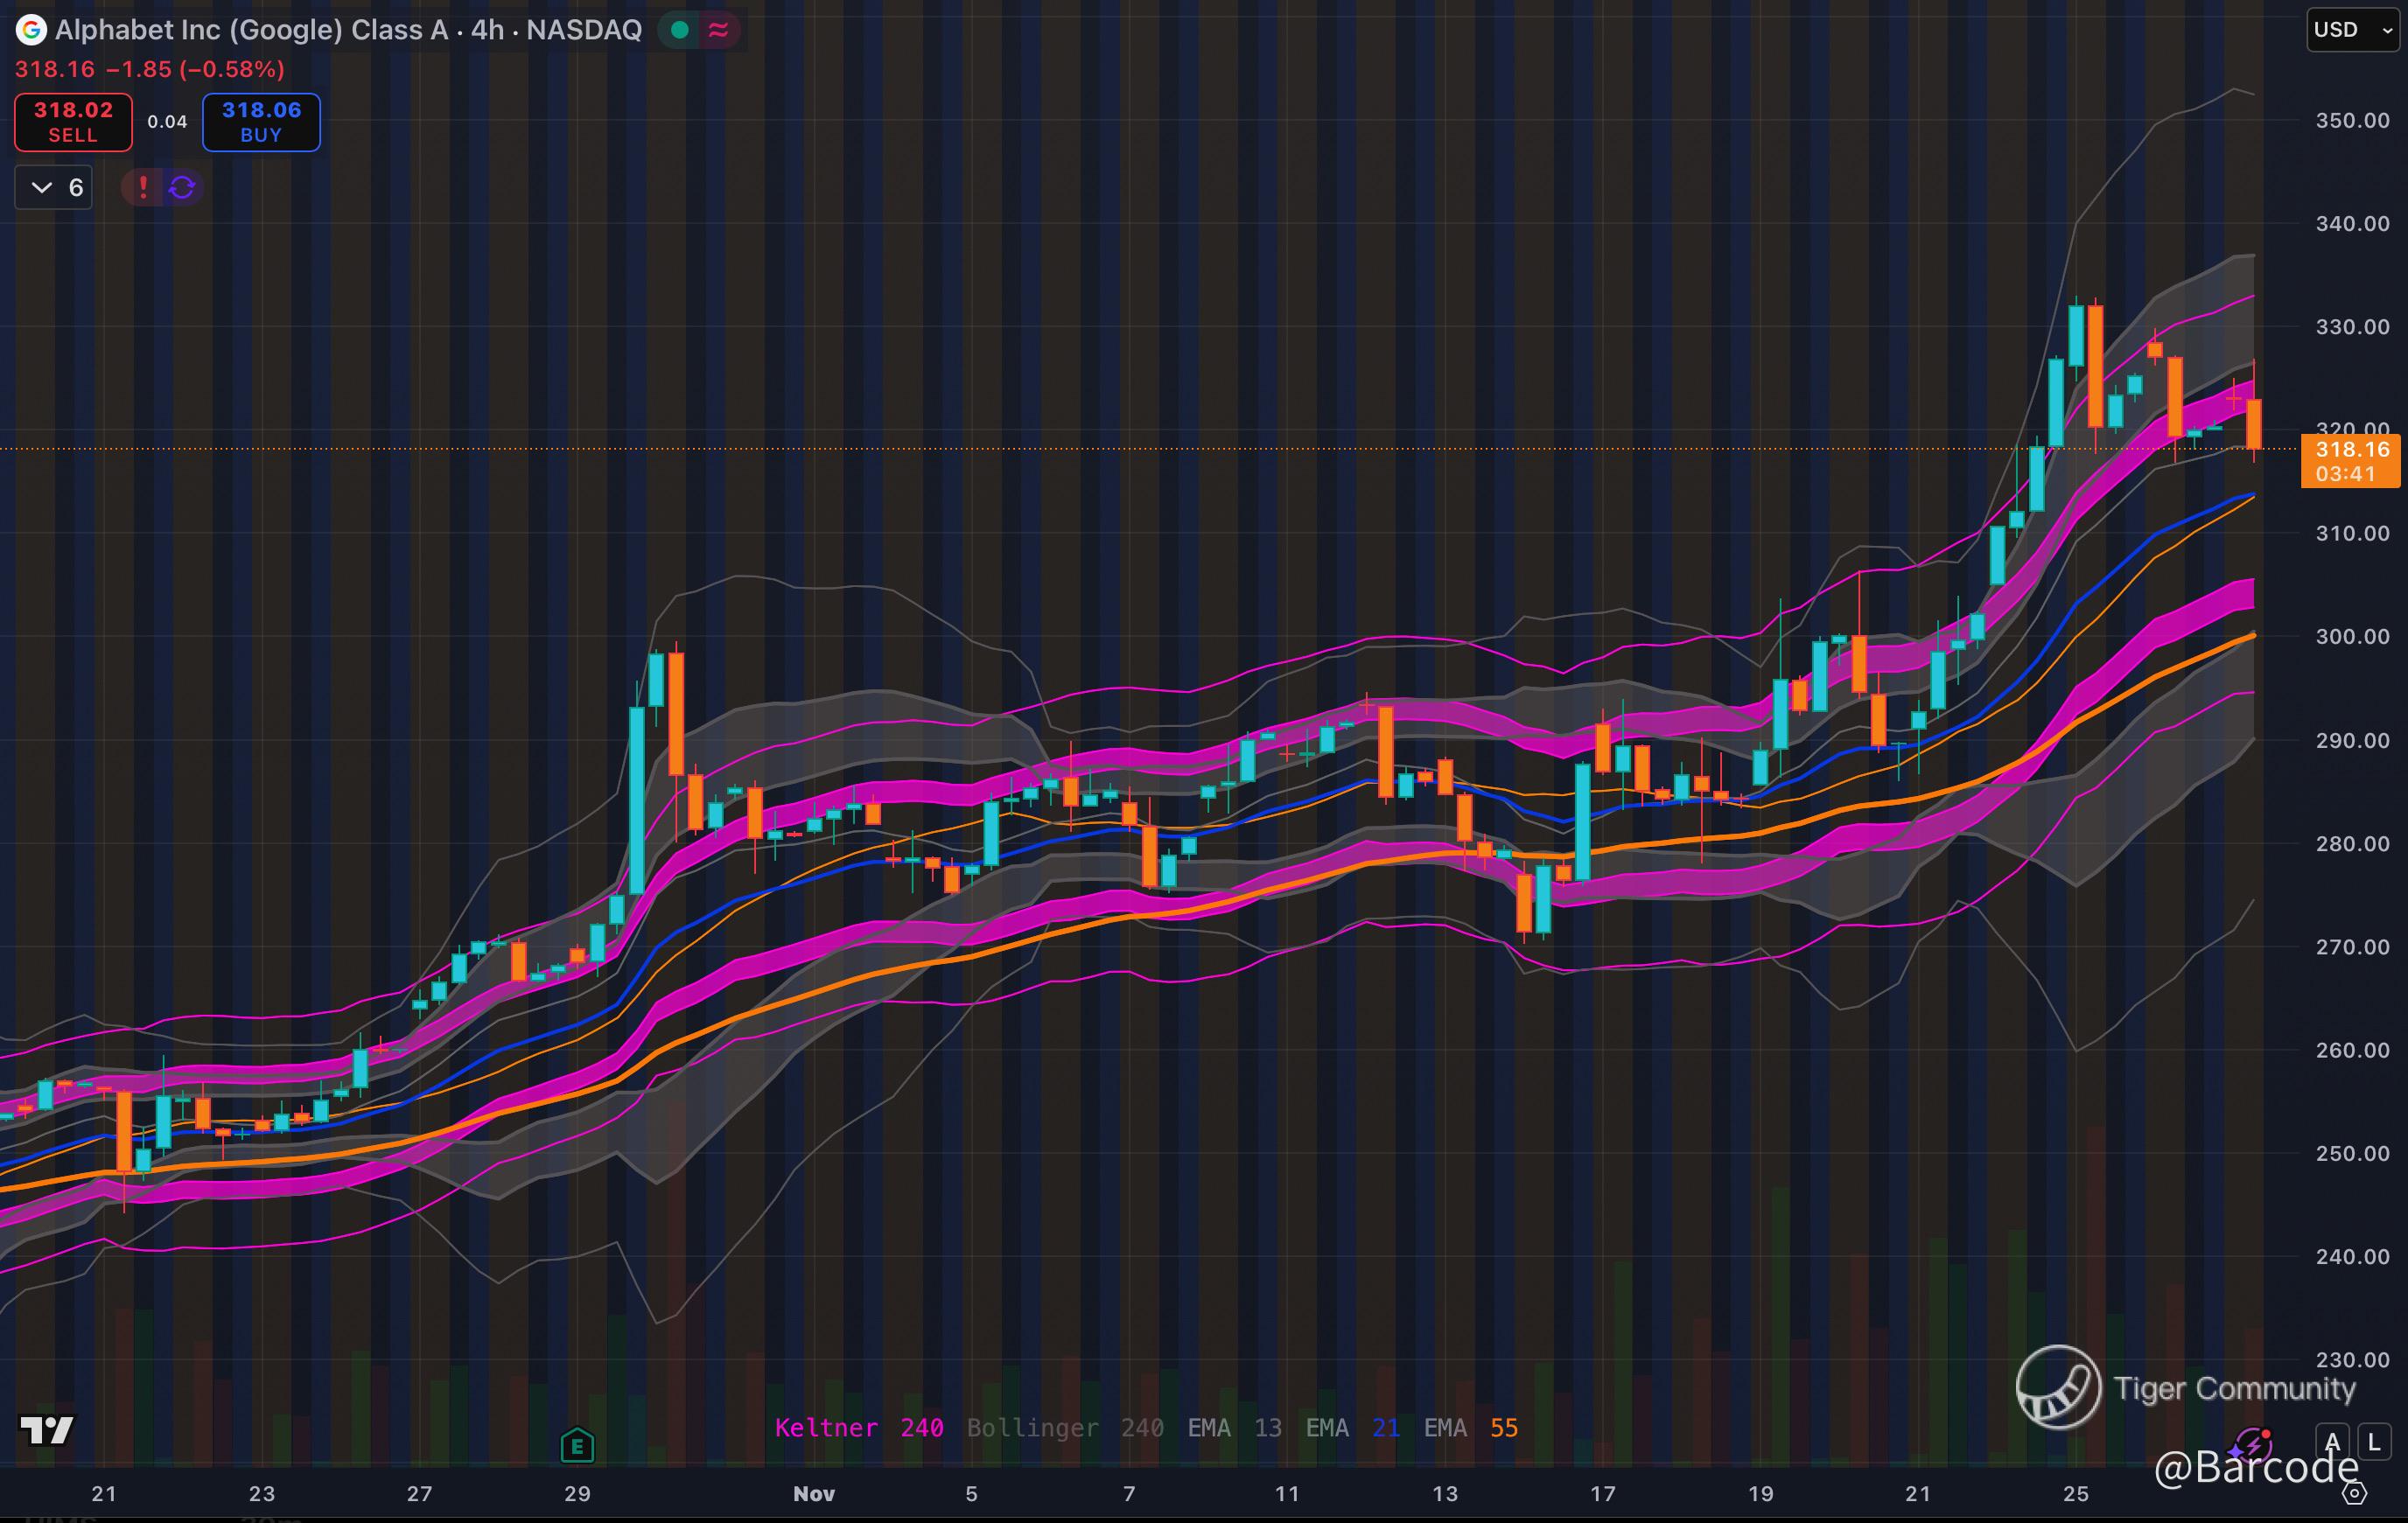The height and width of the screenshot is (1523, 2408).
Task: Click the Nov label on time axis
Action: click(x=813, y=1493)
